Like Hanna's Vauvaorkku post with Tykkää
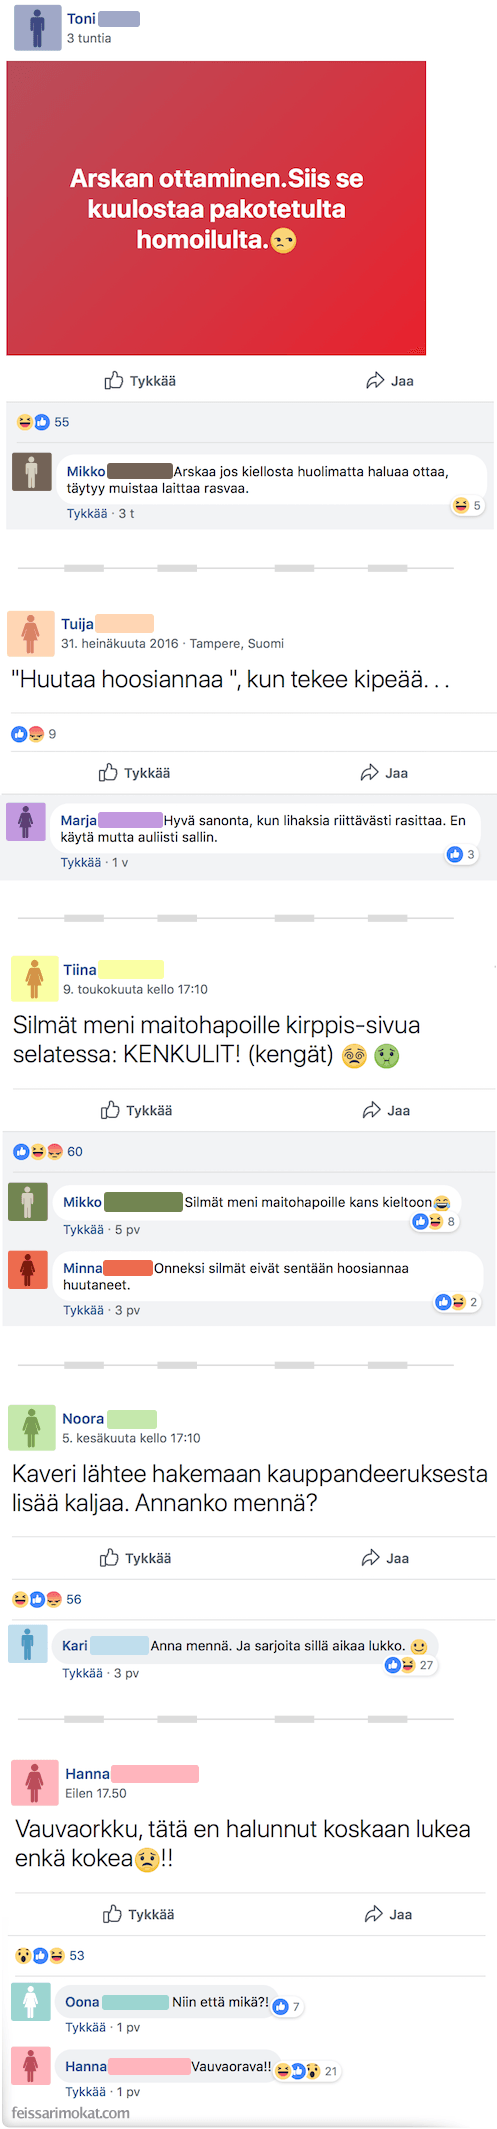The width and height of the screenshot is (497, 2129). [138, 1914]
